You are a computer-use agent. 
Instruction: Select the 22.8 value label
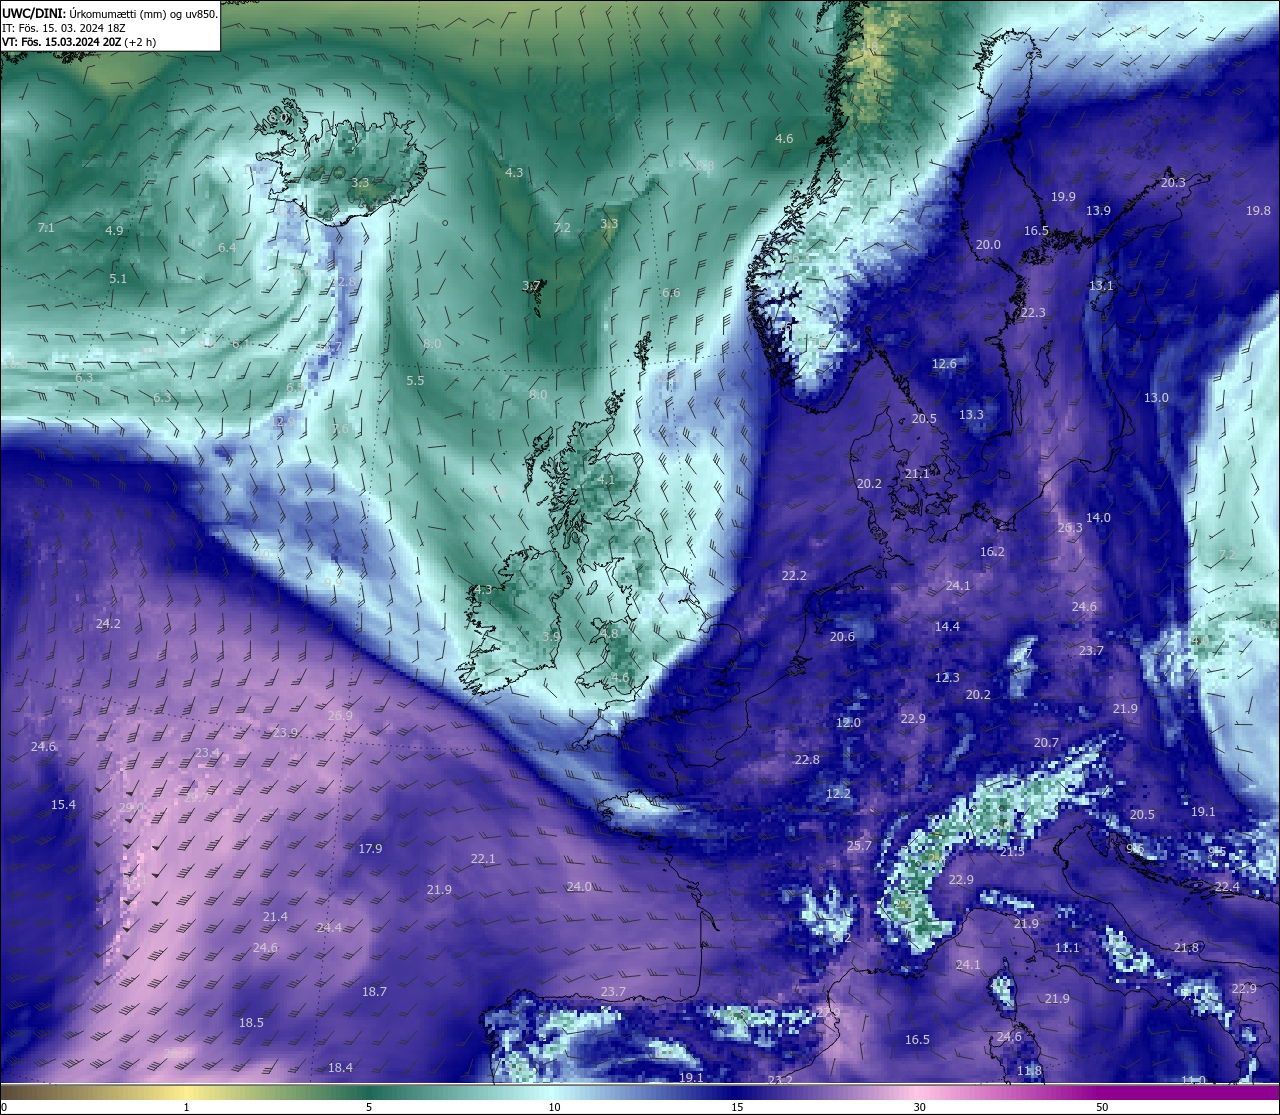click(807, 759)
